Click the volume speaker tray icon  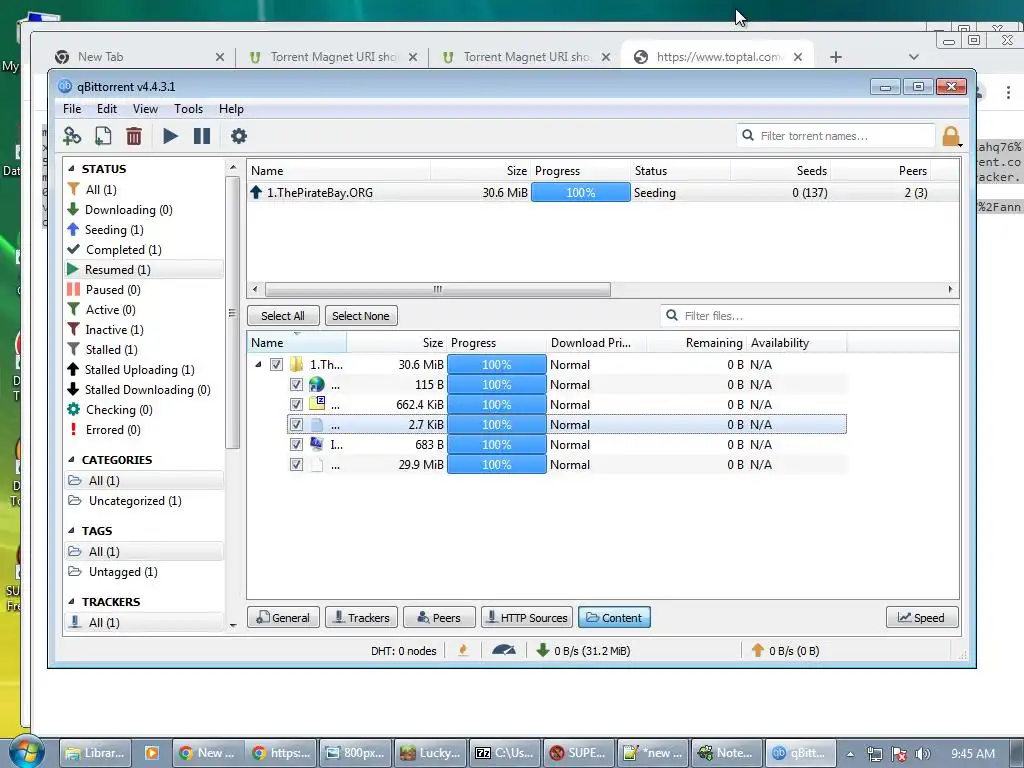pyautogui.click(x=923, y=754)
